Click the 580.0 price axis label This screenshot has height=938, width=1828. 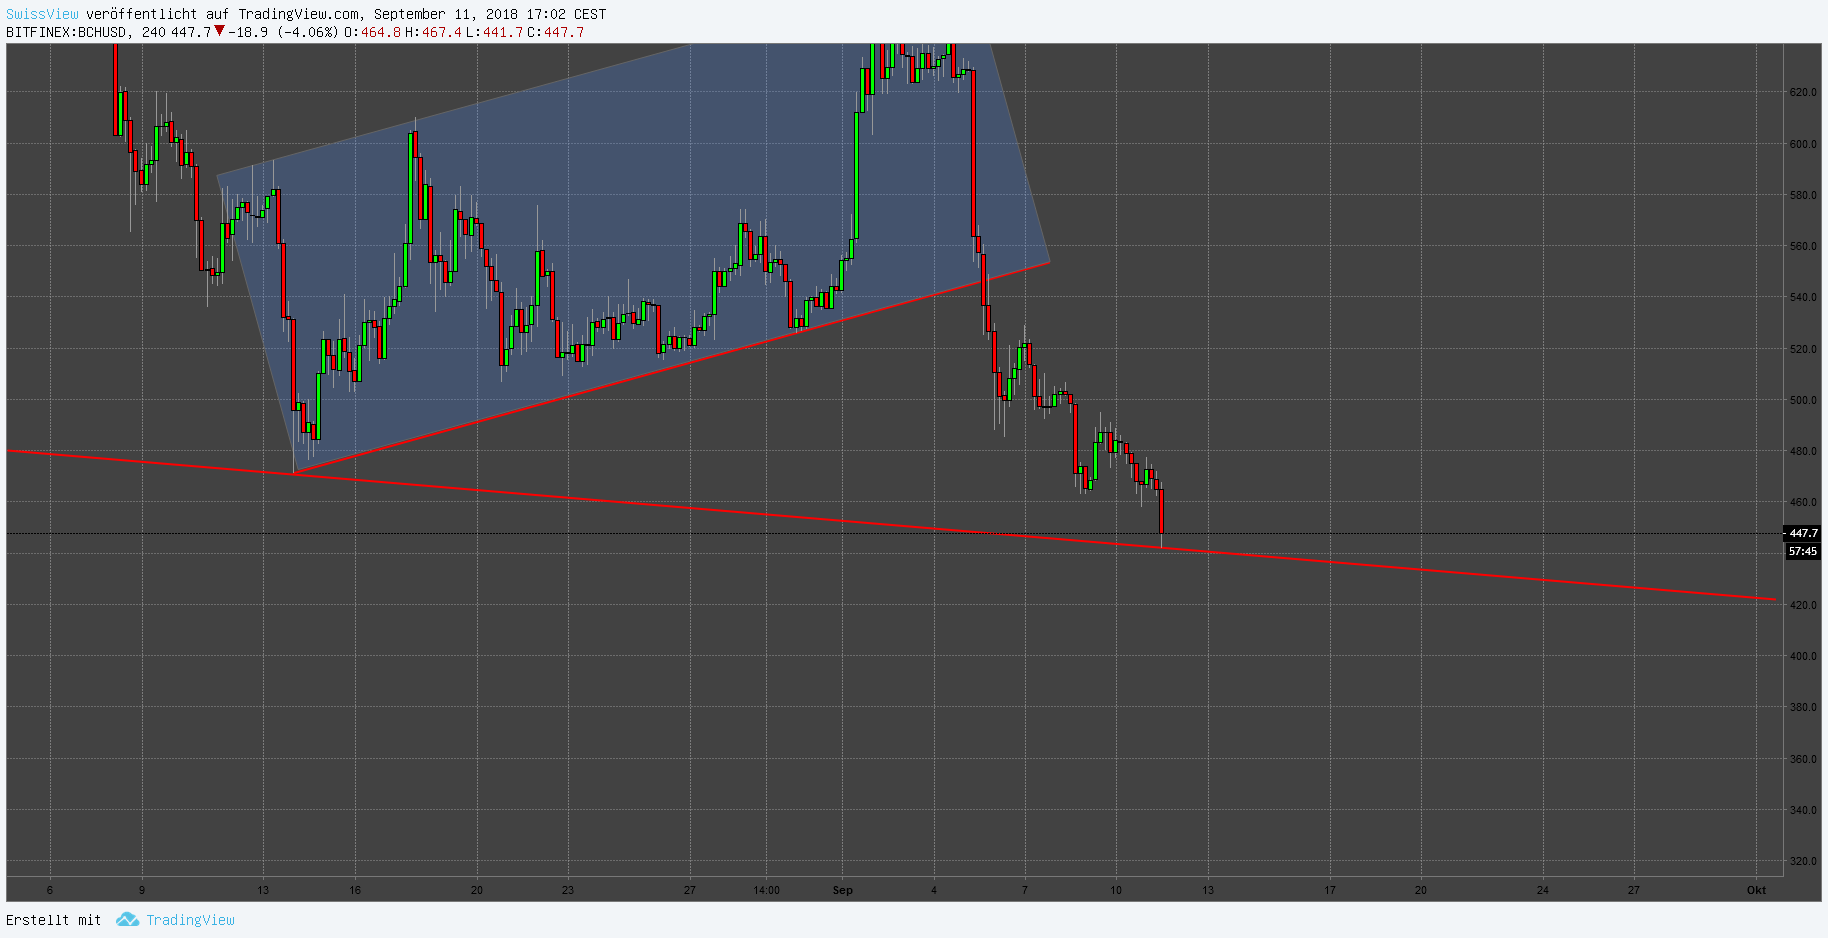tap(1803, 195)
